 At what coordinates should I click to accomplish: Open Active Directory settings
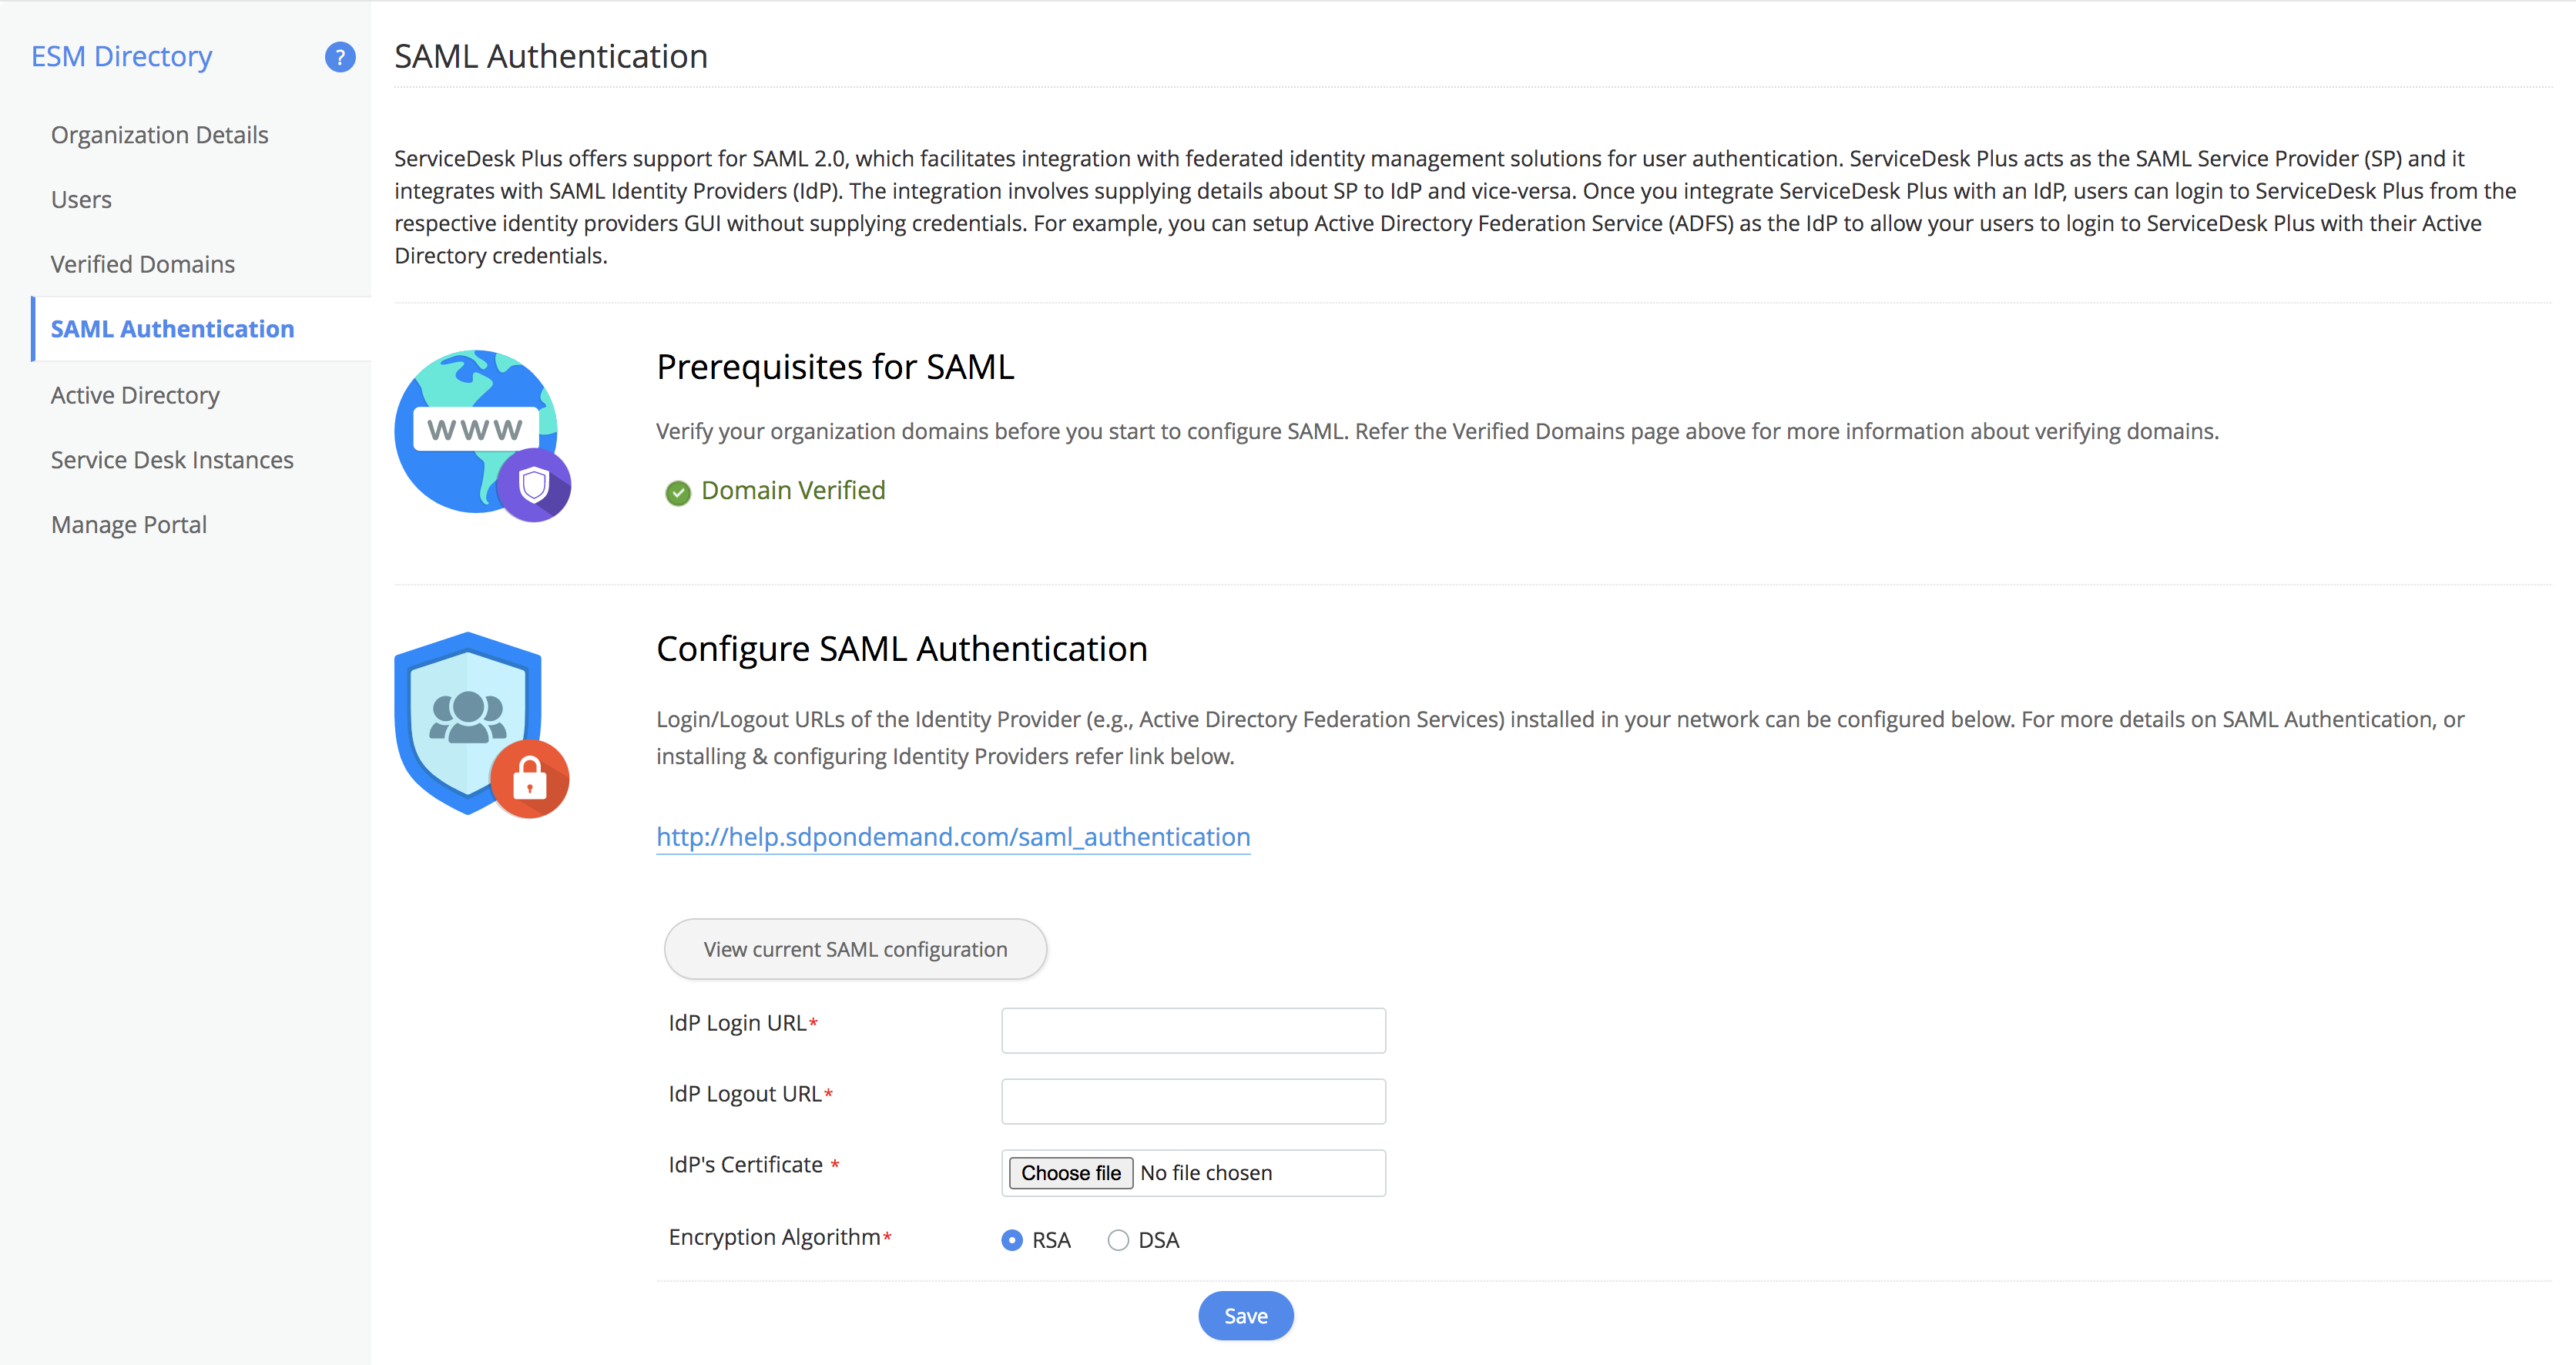pos(135,395)
